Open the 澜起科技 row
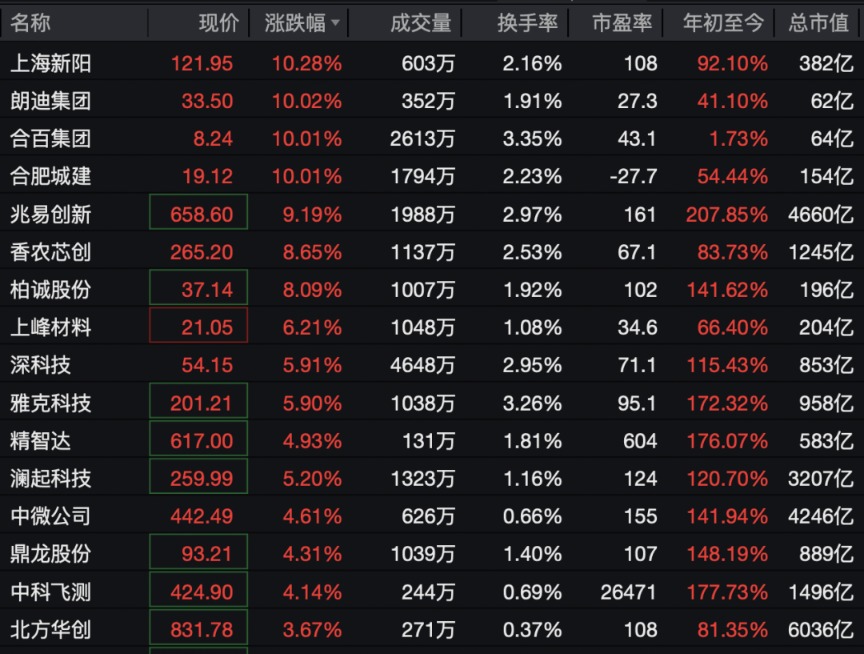864x654 pixels. pyautogui.click(x=432, y=478)
